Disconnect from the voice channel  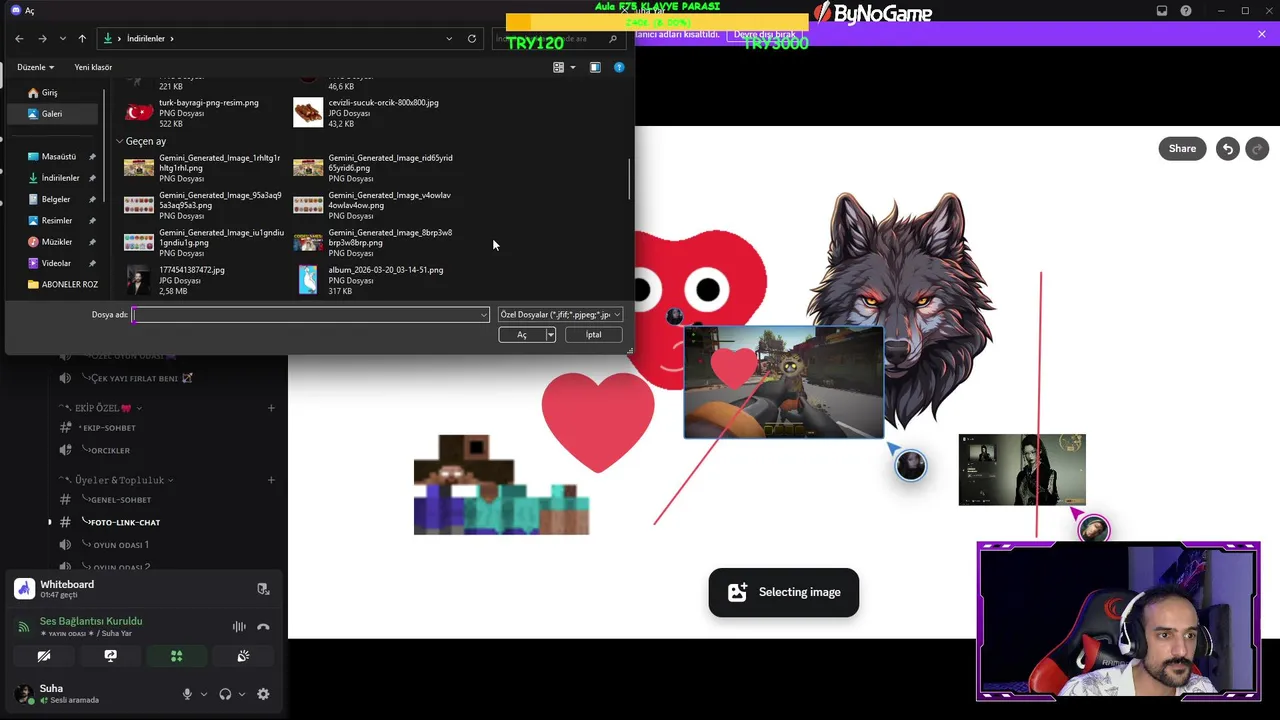coord(263,627)
